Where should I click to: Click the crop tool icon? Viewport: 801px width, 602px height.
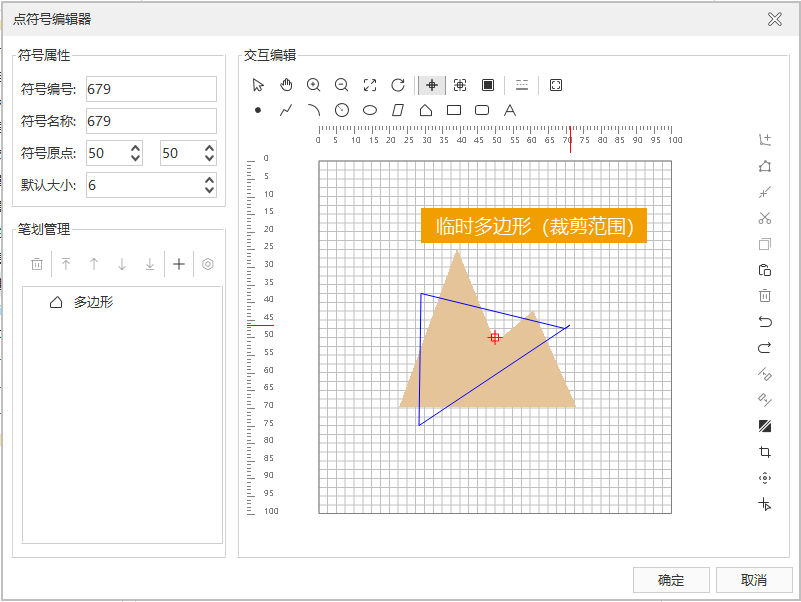[765, 452]
